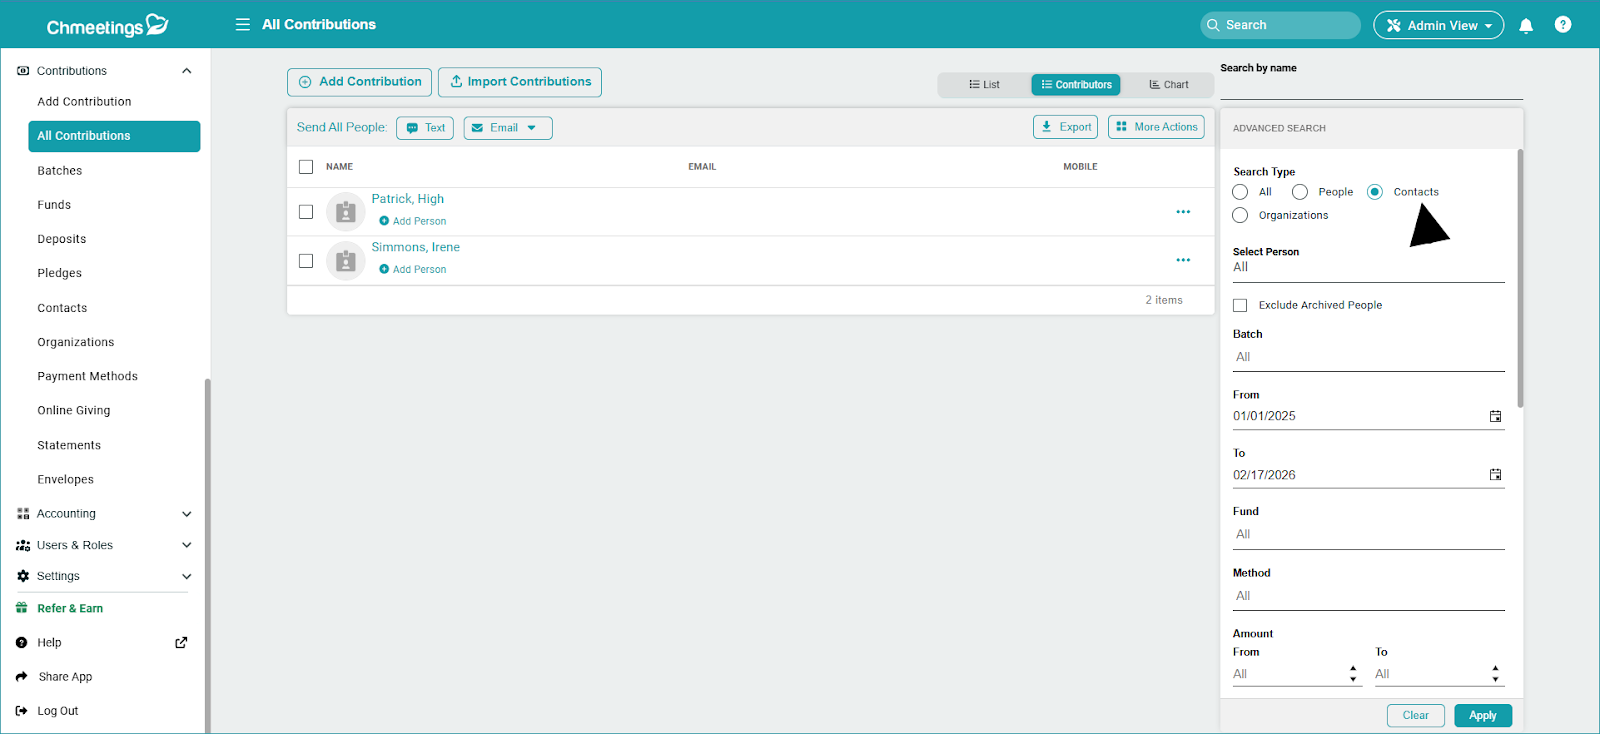Open the Email dropdown arrow

point(532,128)
